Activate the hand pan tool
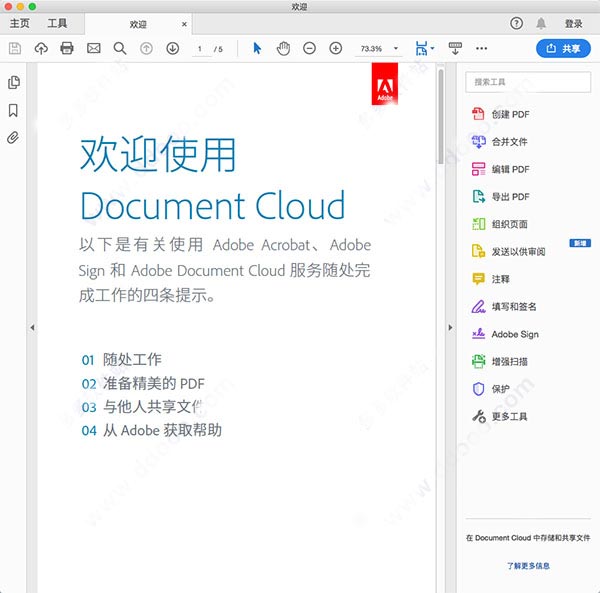The width and height of the screenshot is (600, 593). point(283,49)
